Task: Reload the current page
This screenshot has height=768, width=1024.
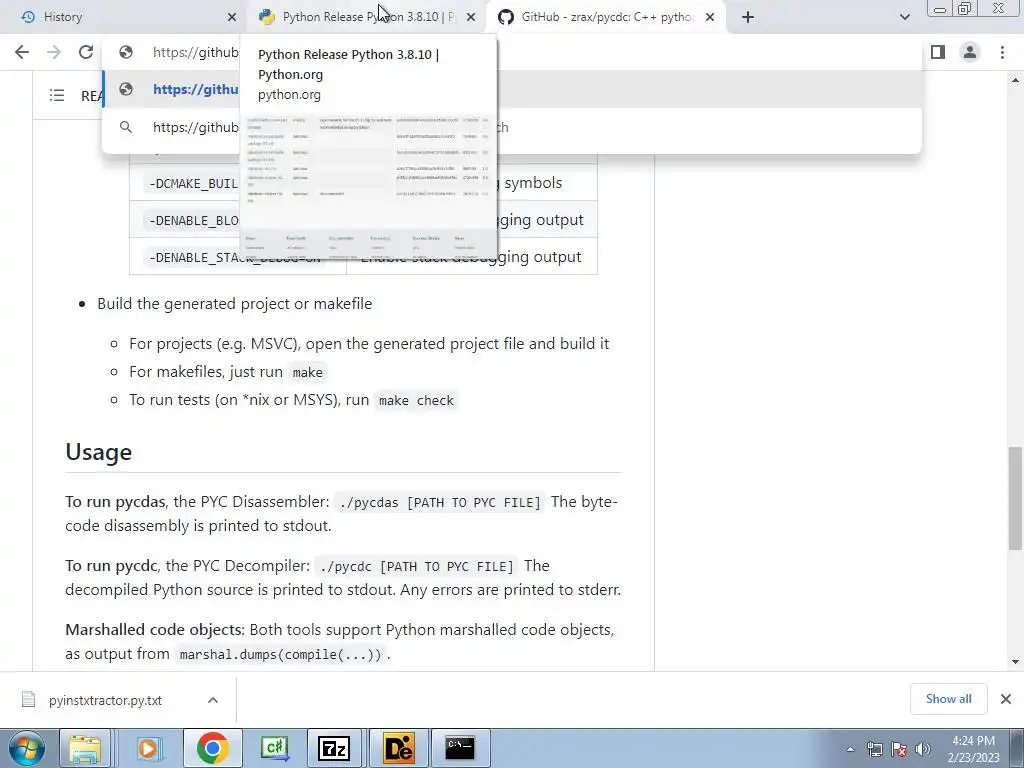Action: click(x=86, y=52)
